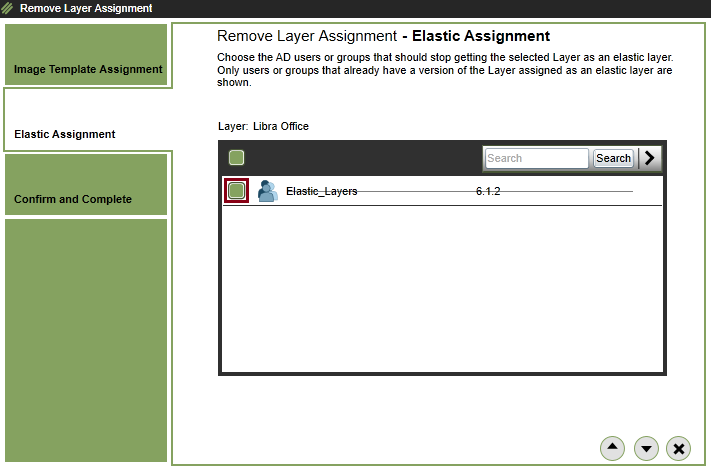
Task: Toggle the select-all checkbox in list header
Action: tap(236, 158)
